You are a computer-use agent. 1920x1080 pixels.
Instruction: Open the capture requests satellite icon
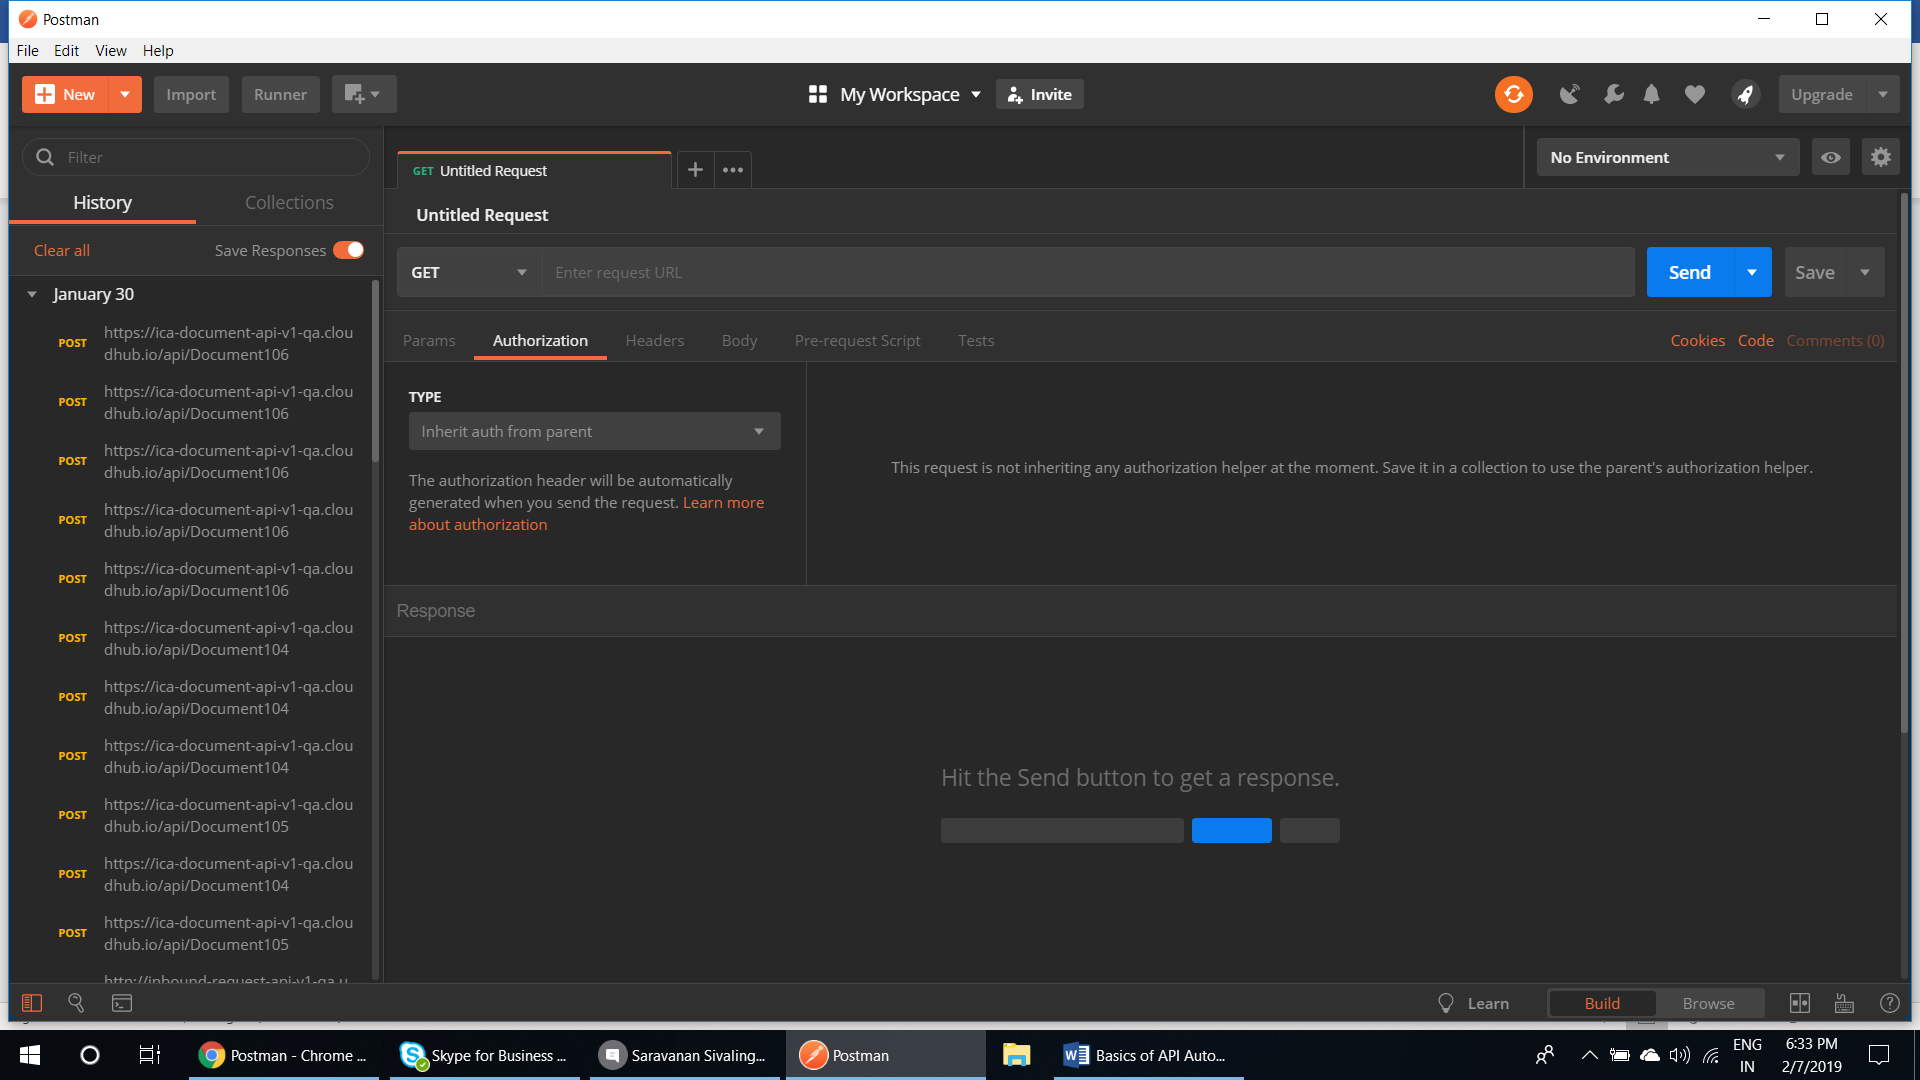(1570, 94)
